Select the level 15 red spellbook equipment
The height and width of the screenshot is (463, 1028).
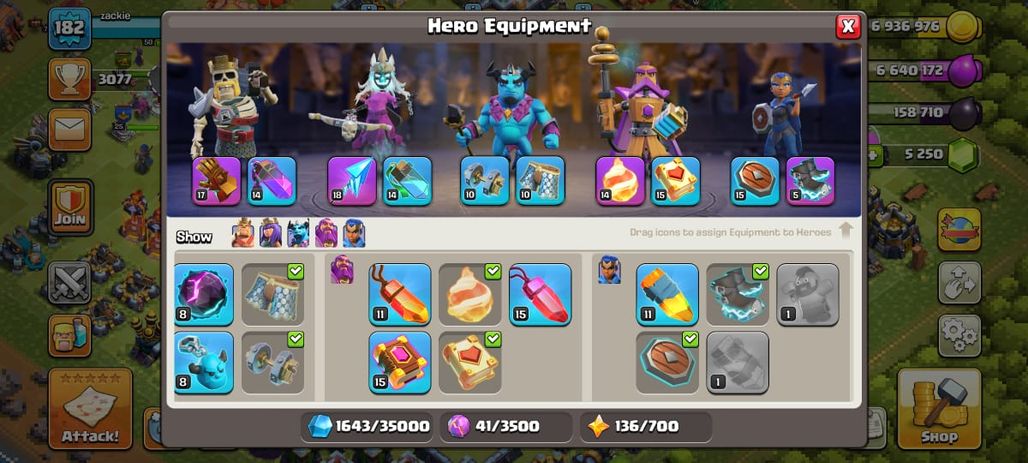point(399,362)
